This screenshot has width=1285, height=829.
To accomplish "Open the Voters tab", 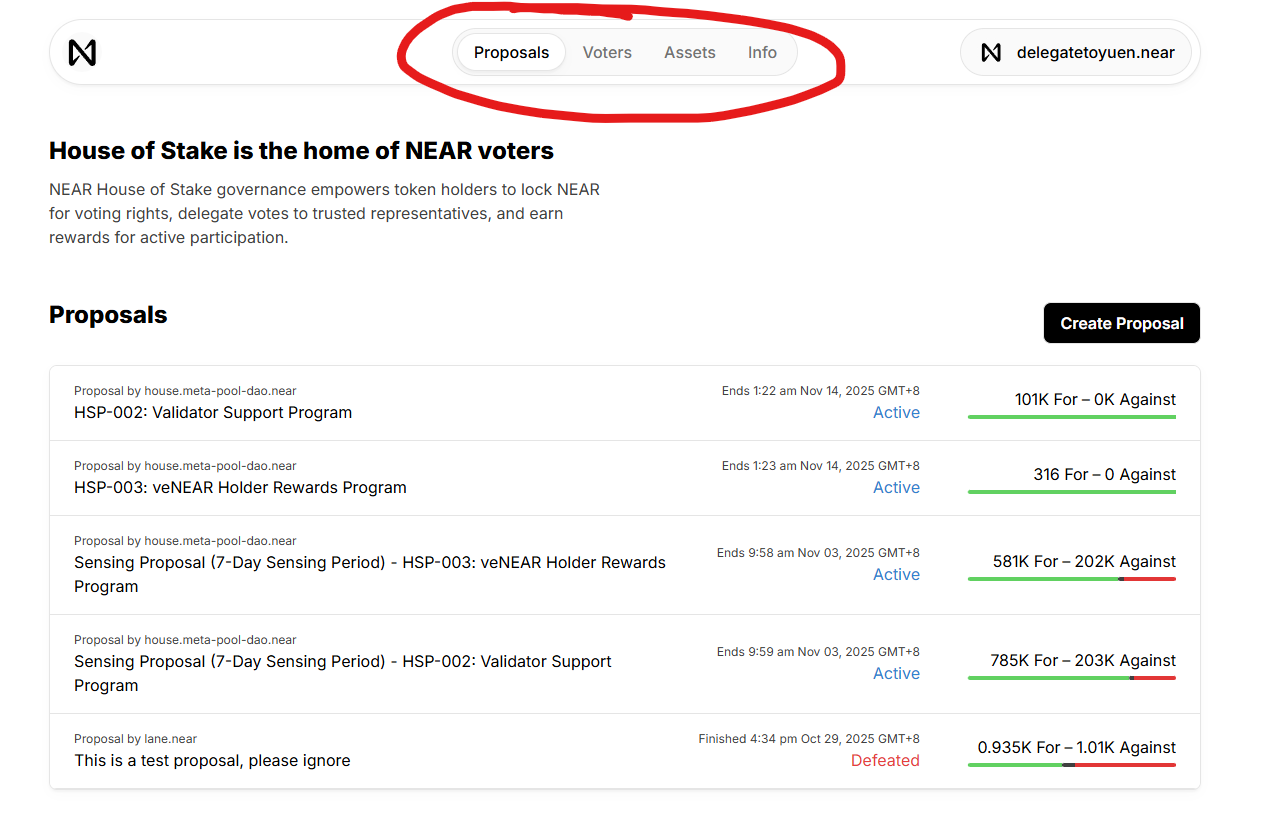I will pos(607,52).
